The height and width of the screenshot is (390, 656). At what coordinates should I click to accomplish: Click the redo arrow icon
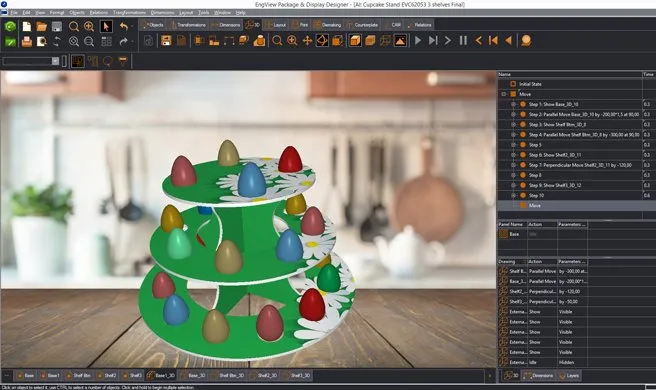pos(123,41)
